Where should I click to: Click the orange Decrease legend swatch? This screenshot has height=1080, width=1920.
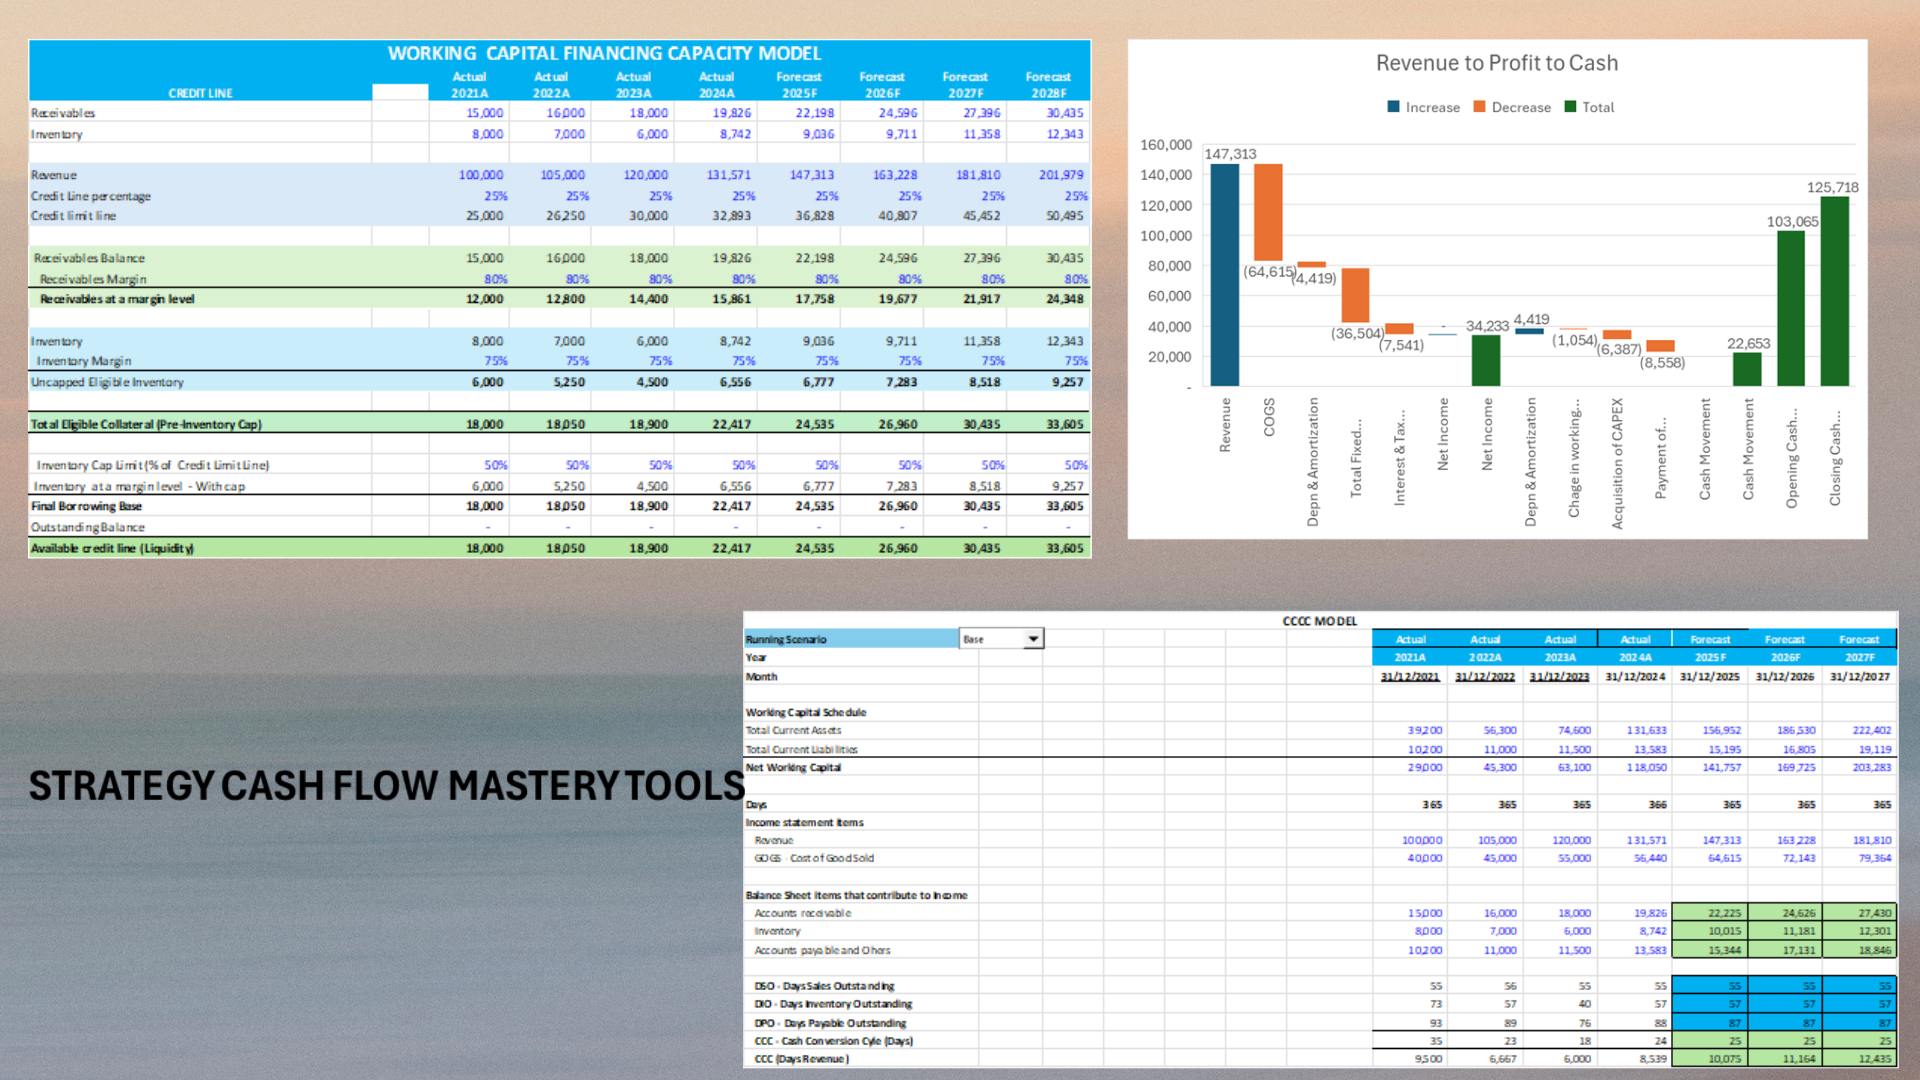pyautogui.click(x=1480, y=107)
